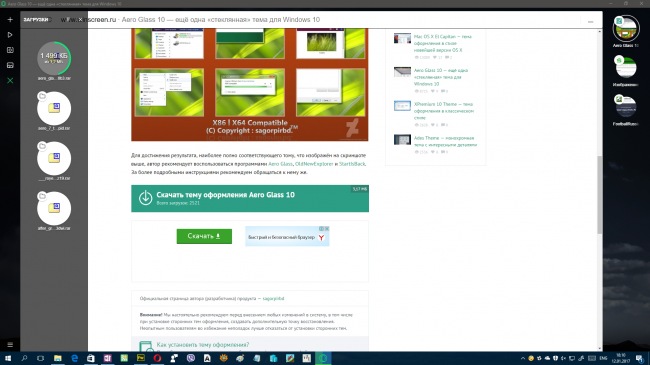Open the snapshot tool in the sidebar
This screenshot has height=365, width=650.
point(10,50)
